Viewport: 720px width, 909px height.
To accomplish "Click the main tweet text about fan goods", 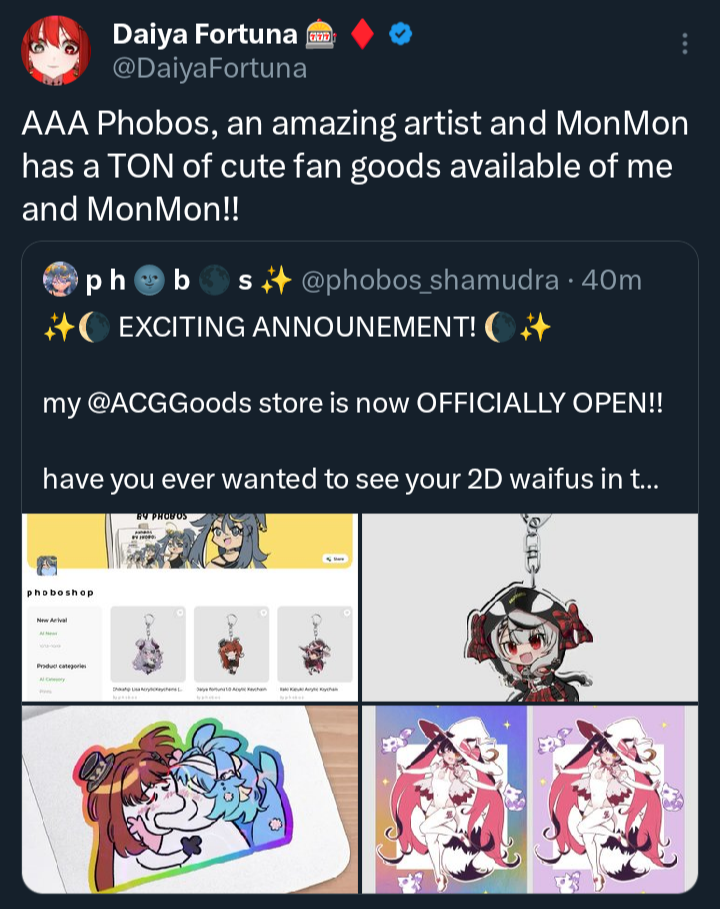I will pyautogui.click(x=355, y=166).
